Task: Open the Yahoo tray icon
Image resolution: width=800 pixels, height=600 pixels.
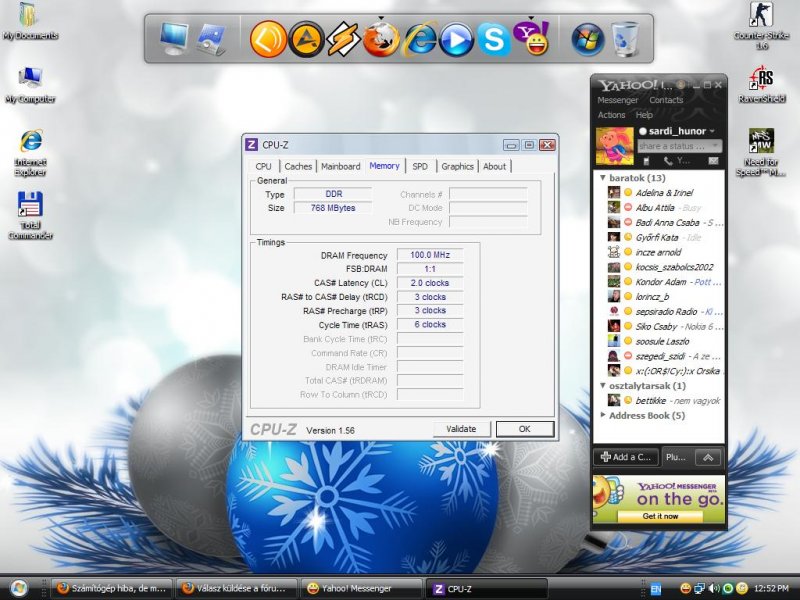Action: [686, 588]
